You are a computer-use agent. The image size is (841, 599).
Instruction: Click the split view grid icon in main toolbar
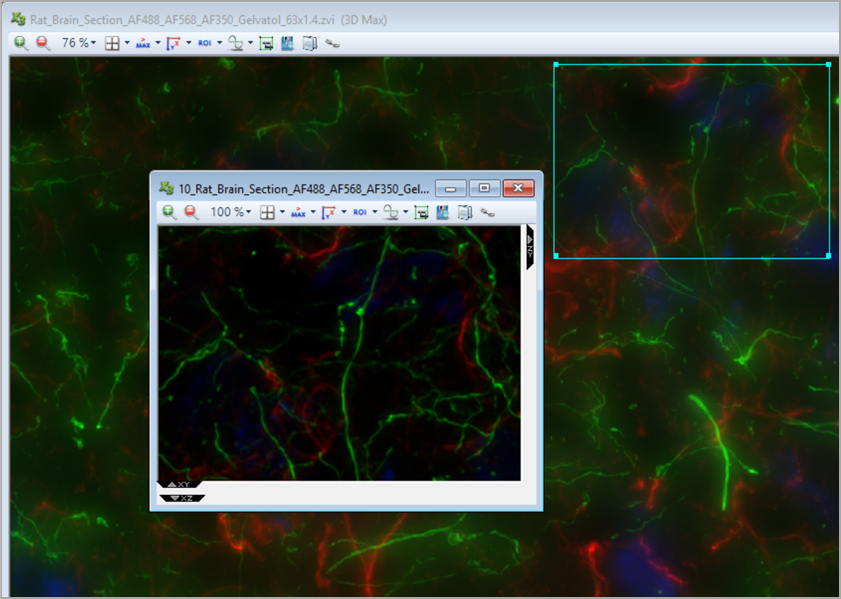coord(112,43)
